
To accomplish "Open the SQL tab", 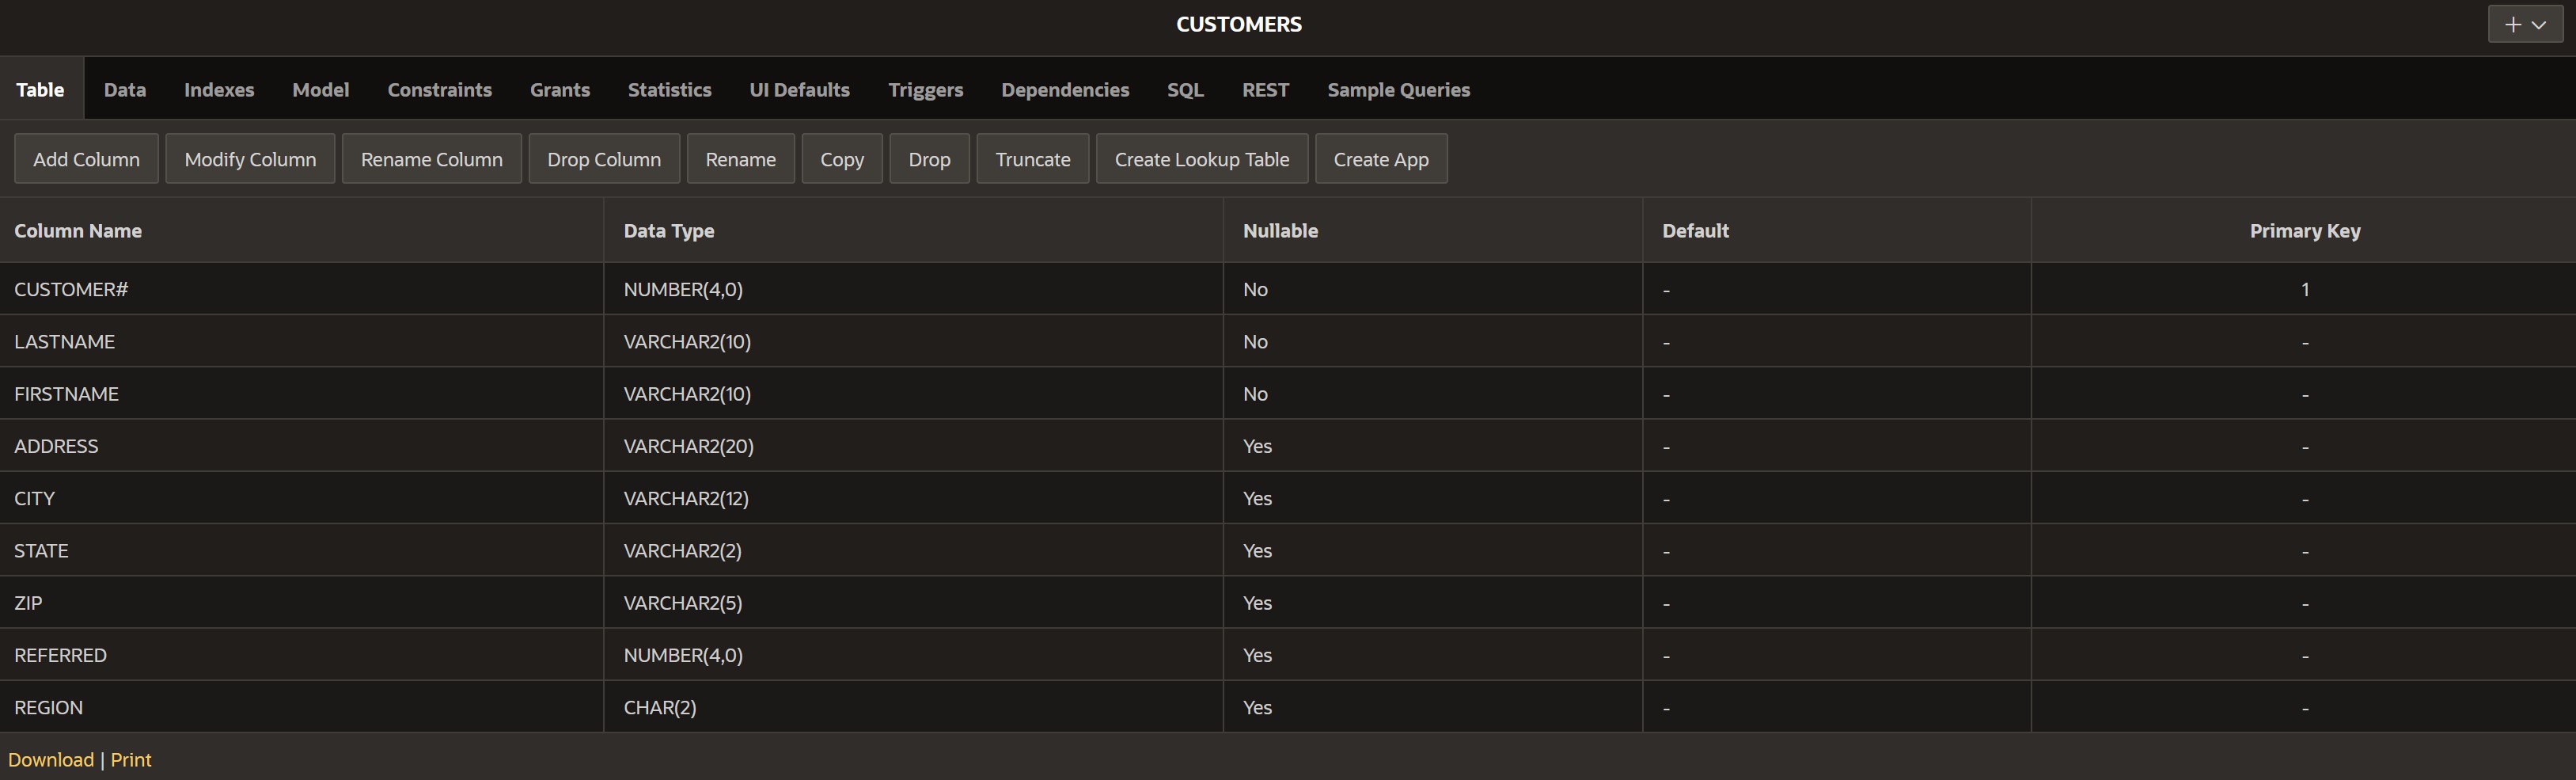I will [x=1185, y=89].
